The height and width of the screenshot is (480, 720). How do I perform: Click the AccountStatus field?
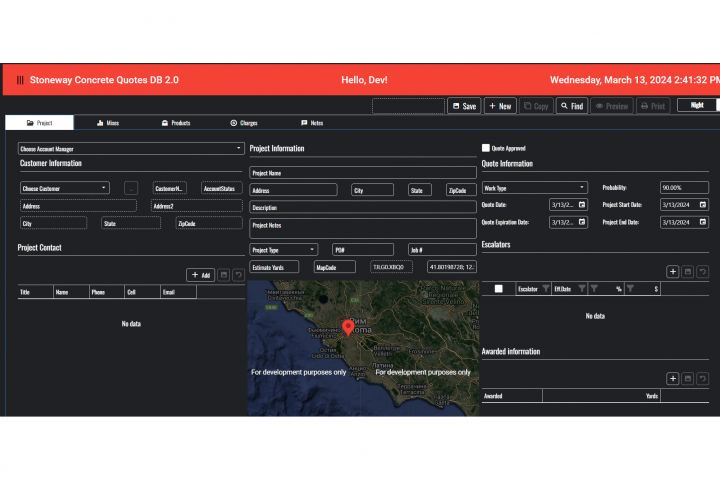point(222,188)
